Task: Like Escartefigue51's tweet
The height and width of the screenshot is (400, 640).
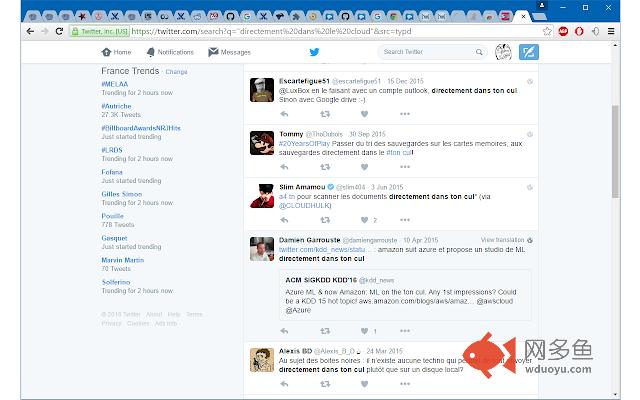Action: [x=364, y=114]
